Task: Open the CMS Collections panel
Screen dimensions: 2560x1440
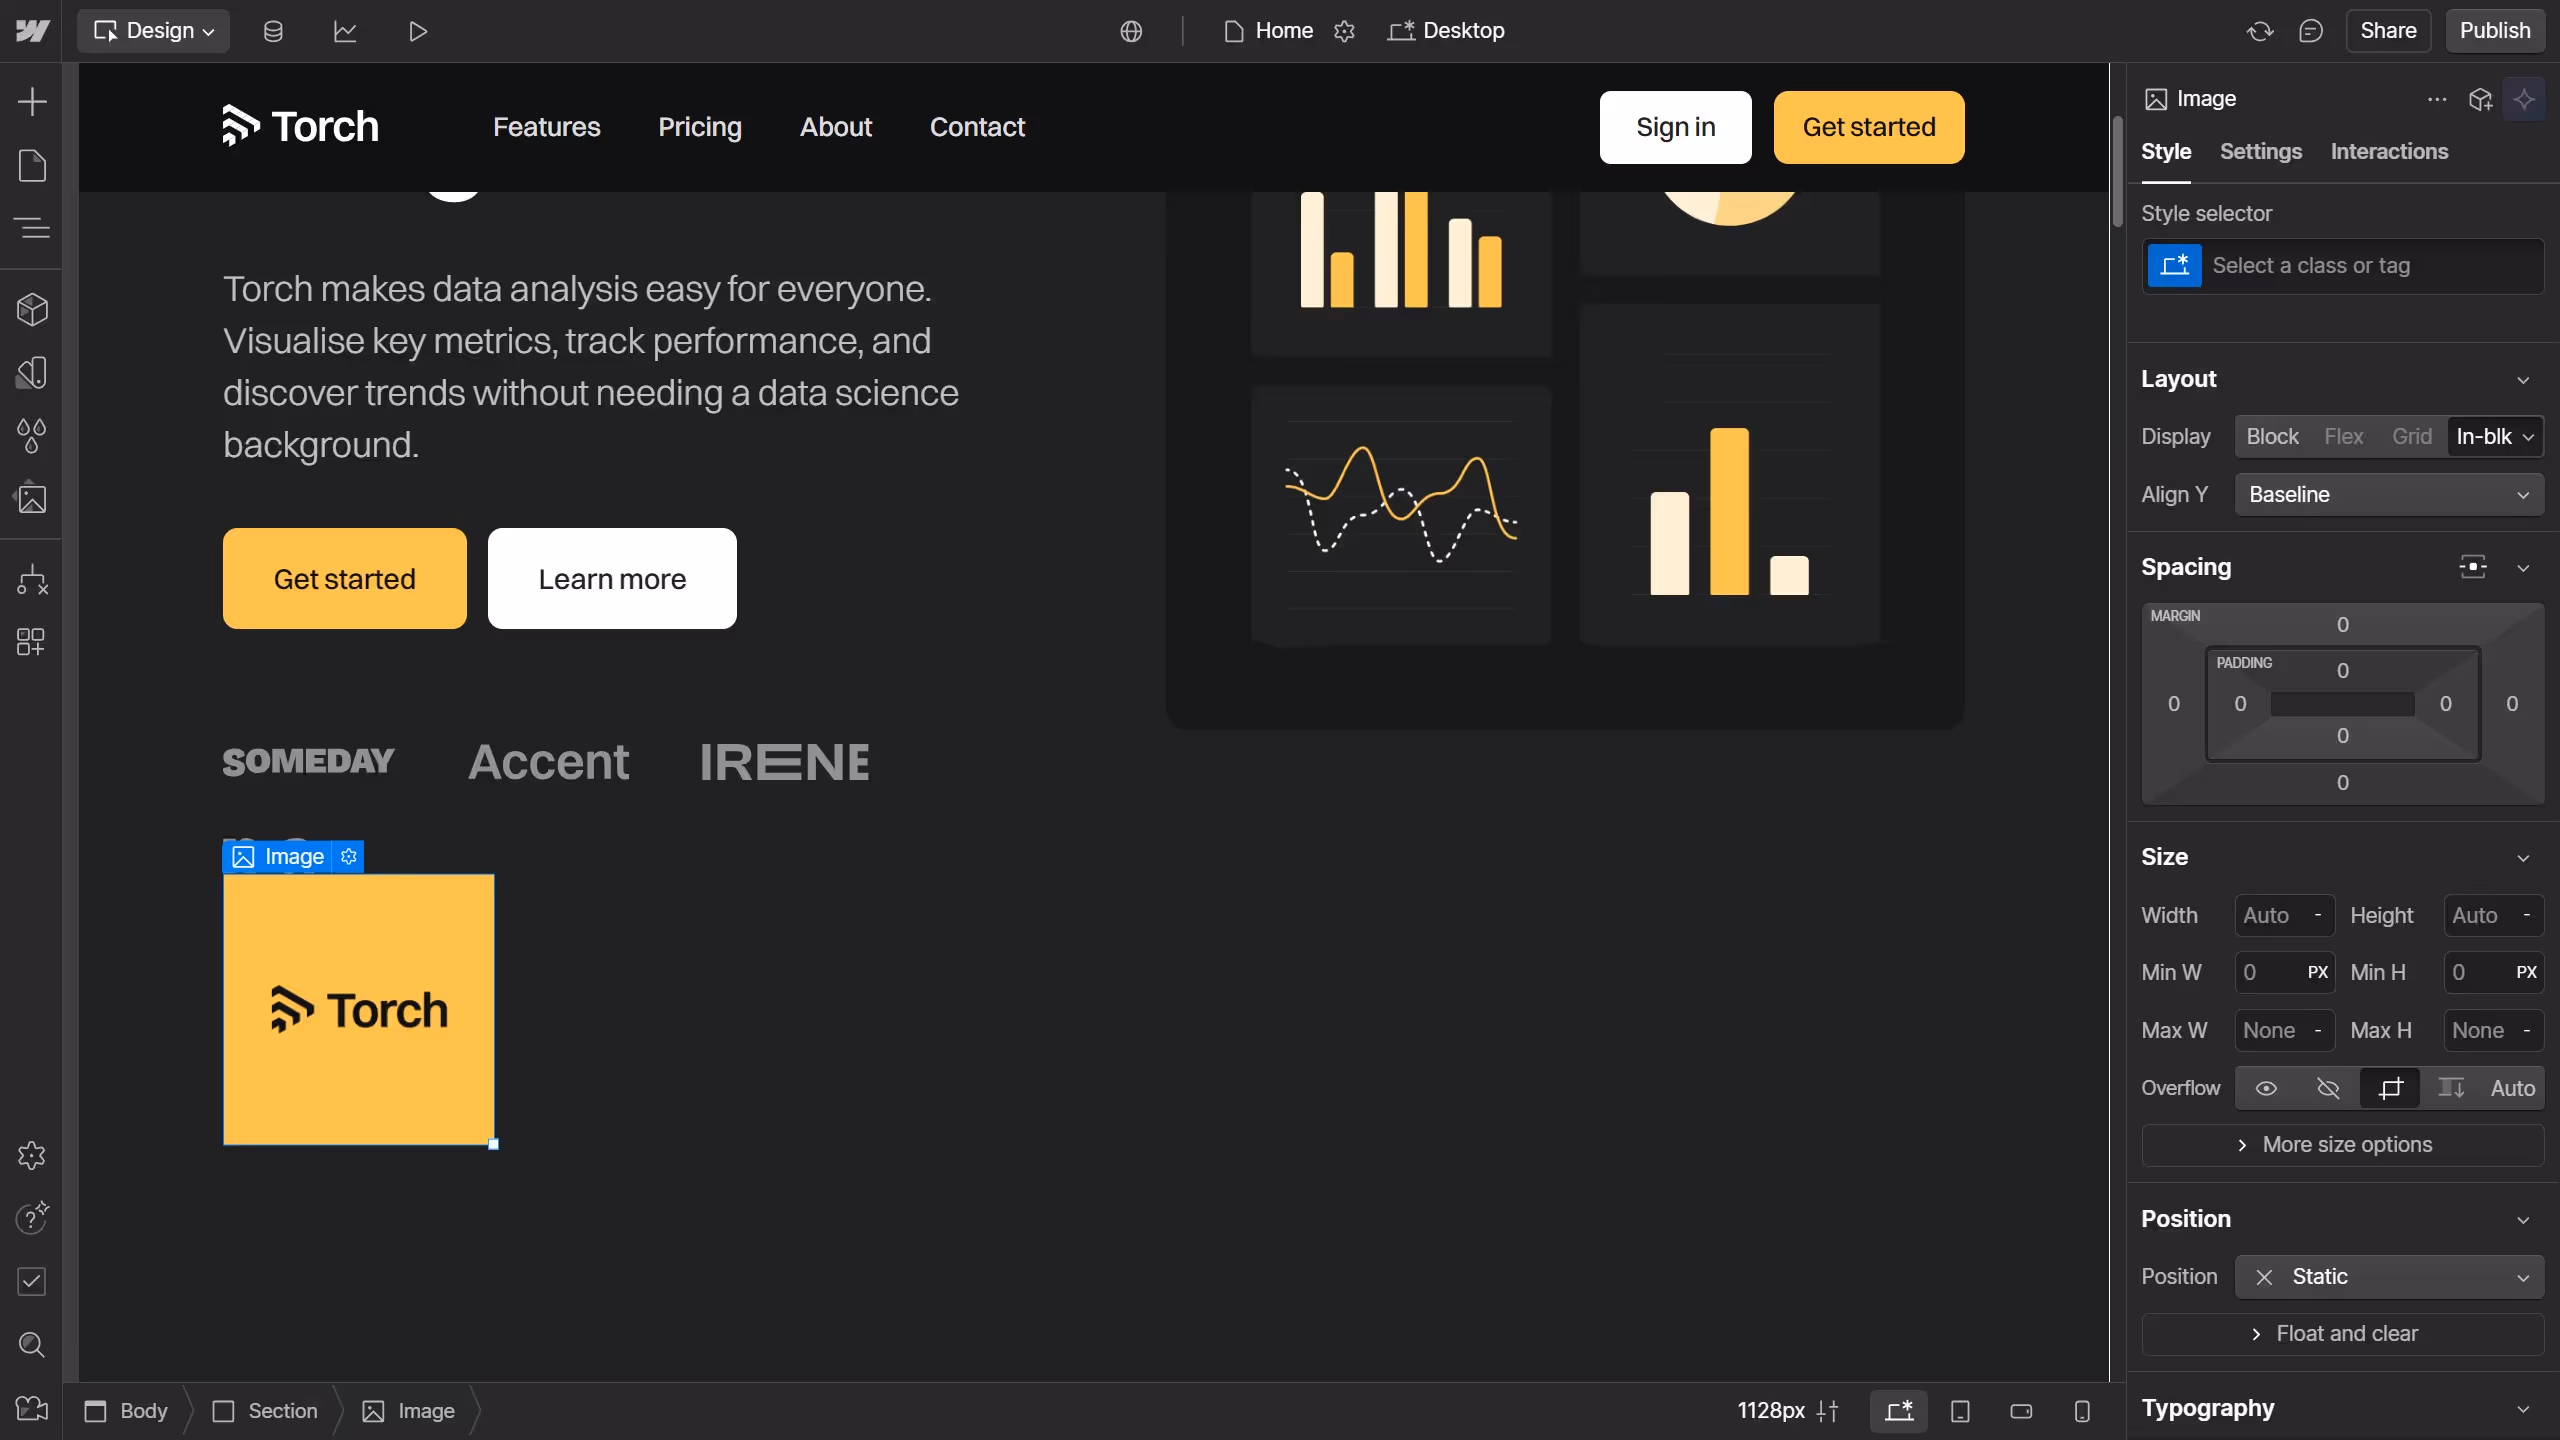Action: pos(272,31)
